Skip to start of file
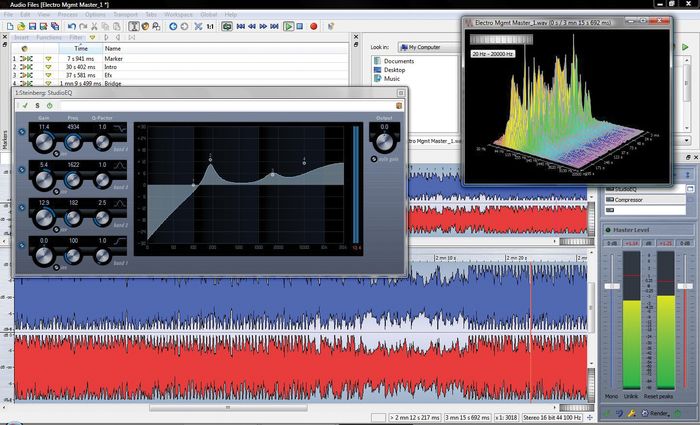This screenshot has width=700, height=425. click(241, 26)
